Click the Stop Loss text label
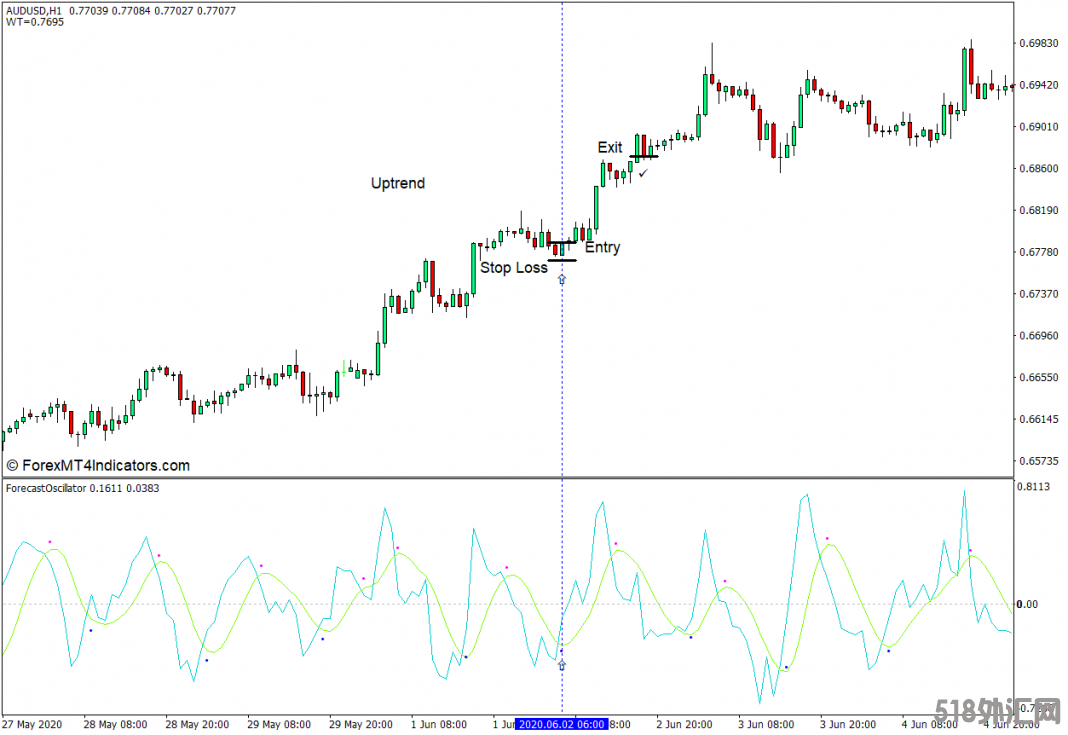 [x=514, y=268]
